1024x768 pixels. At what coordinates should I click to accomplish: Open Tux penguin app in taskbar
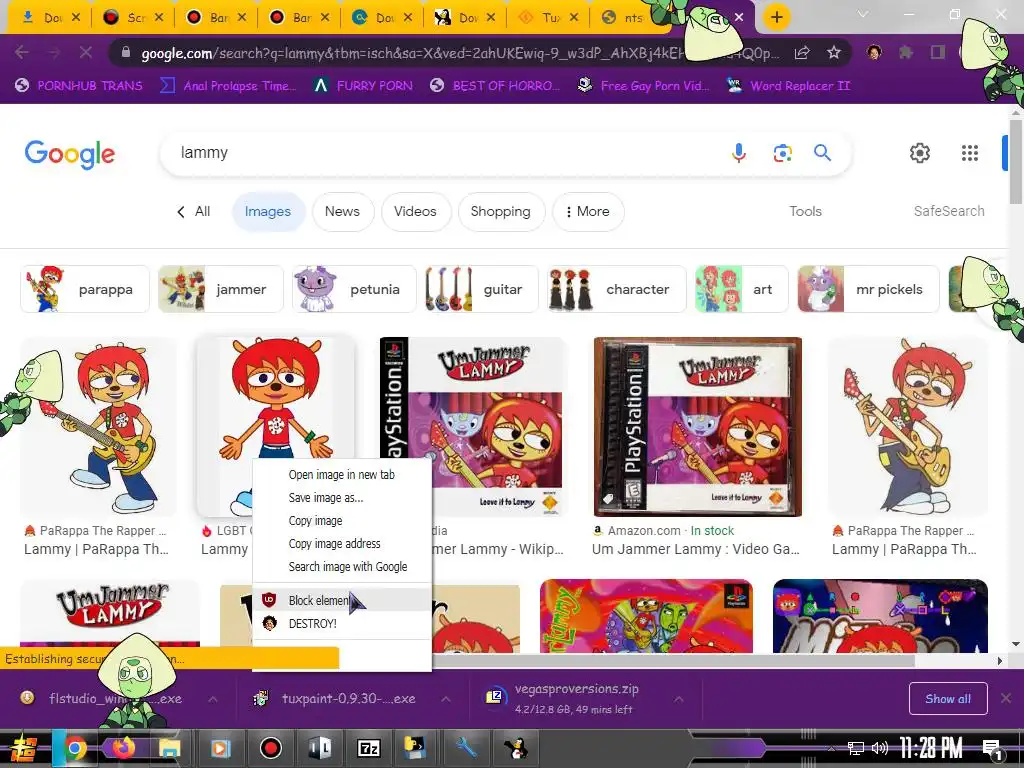point(517,748)
